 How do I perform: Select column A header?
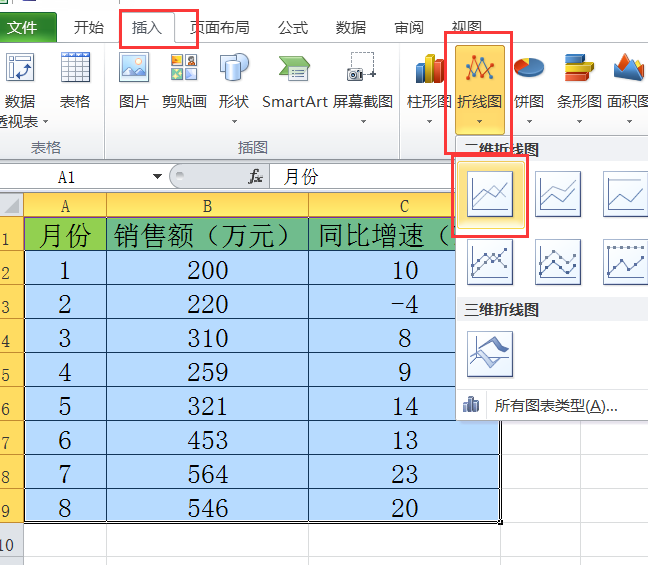(65, 205)
